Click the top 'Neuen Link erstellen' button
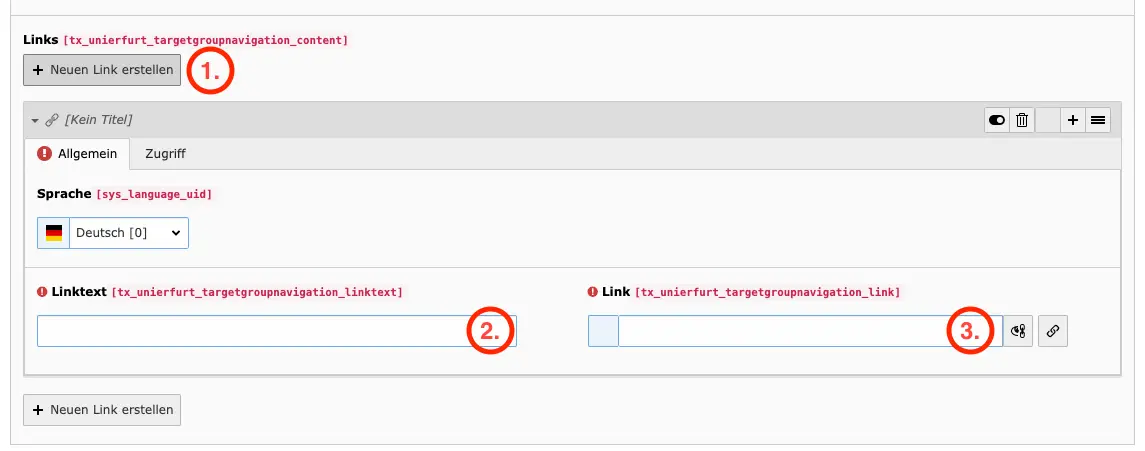1145x451 pixels. click(x=101, y=70)
